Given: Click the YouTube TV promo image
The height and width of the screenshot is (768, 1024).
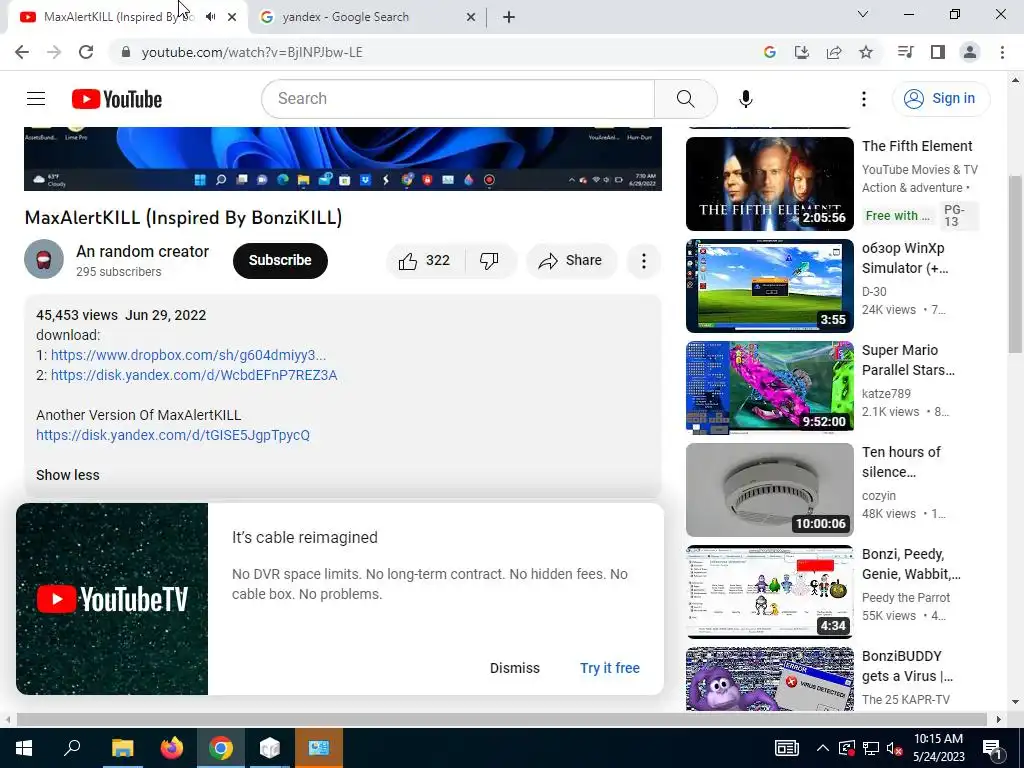Looking at the screenshot, I should (x=112, y=599).
